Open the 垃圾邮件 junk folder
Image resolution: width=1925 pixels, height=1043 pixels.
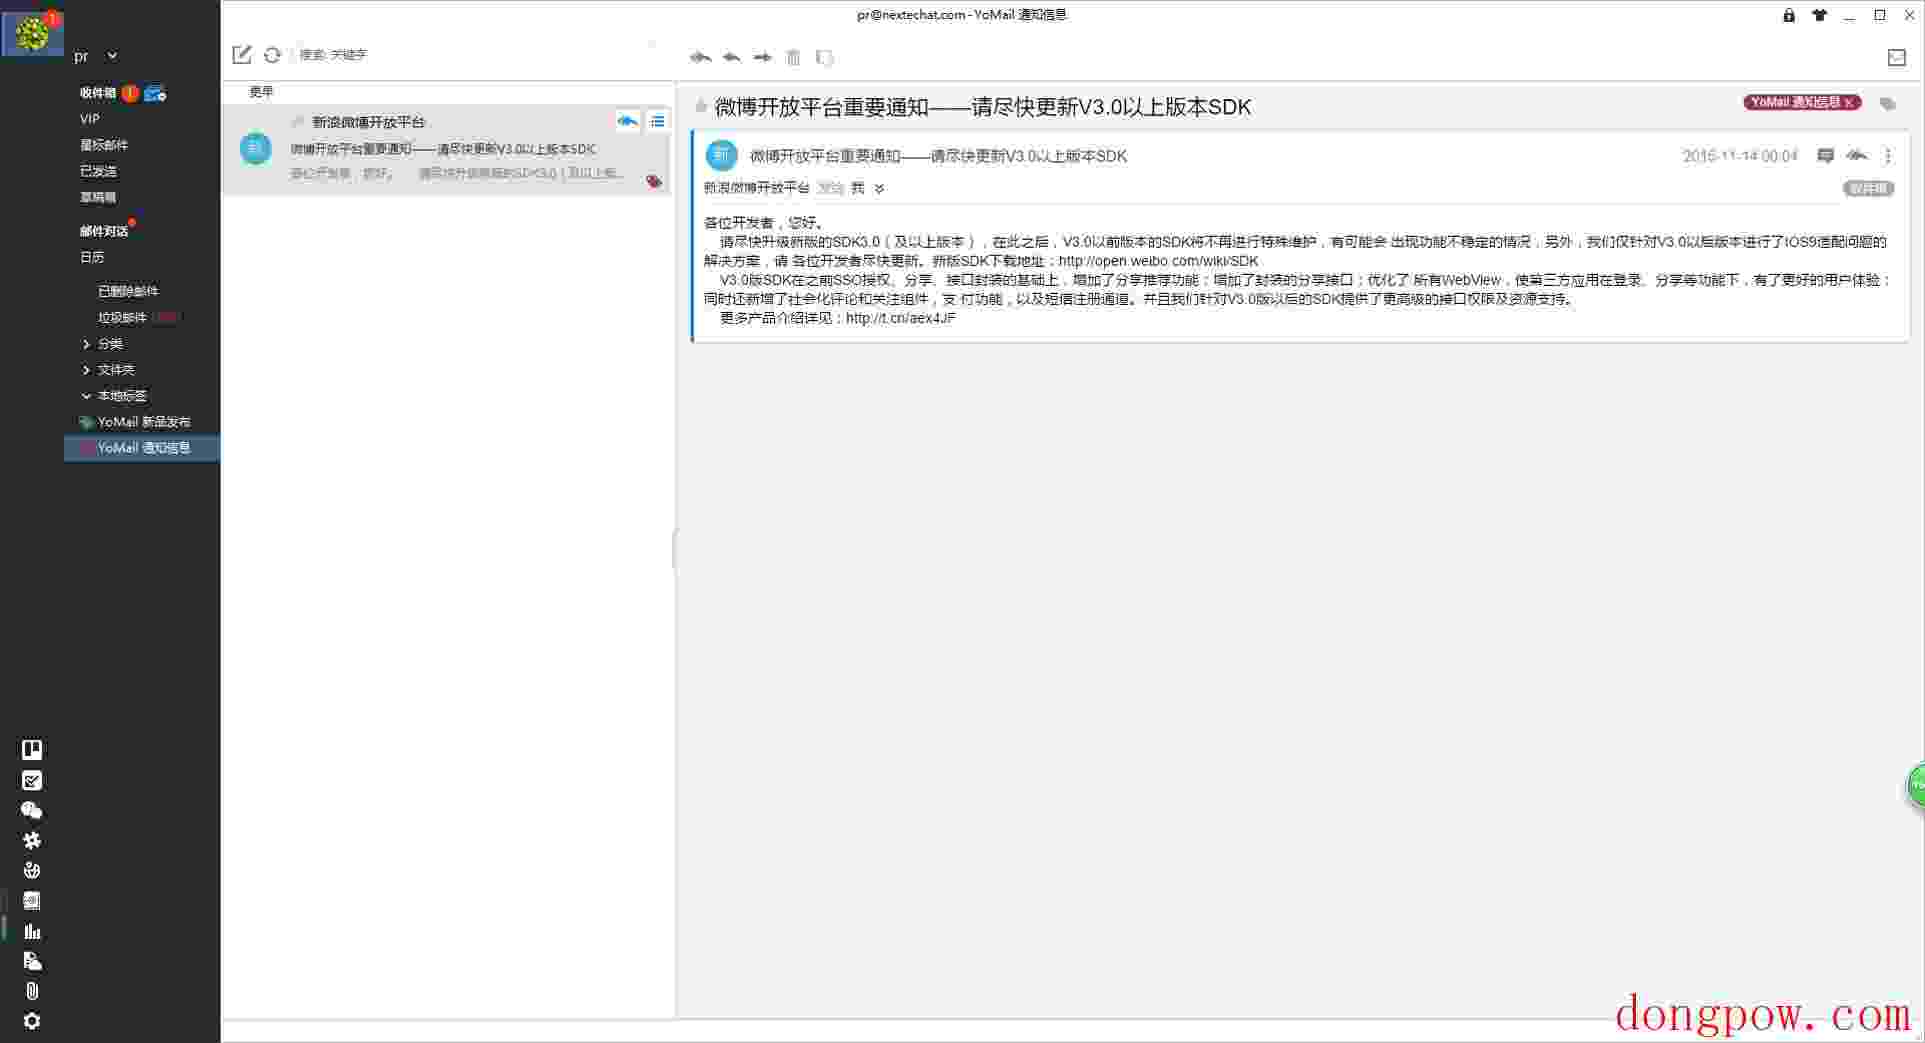(x=122, y=317)
